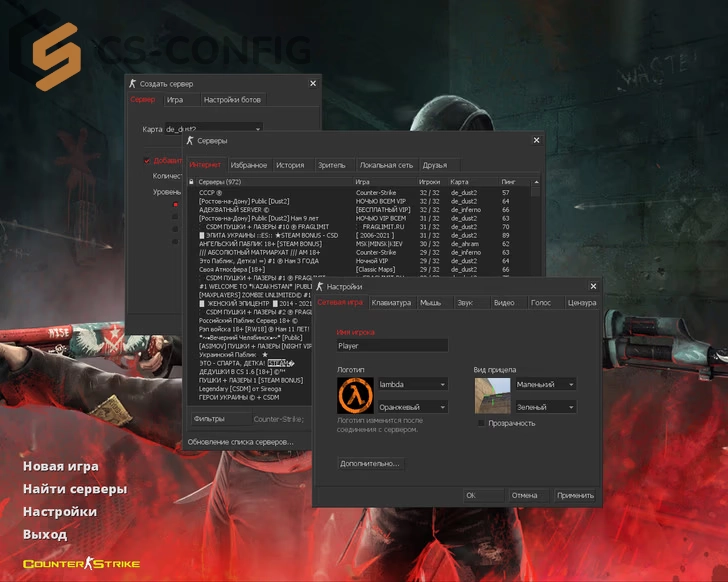This screenshot has width=728, height=582.
Task: Click the game cell "[БЕСПЛАТНЫЙ VIP]"
Action: pos(383,210)
